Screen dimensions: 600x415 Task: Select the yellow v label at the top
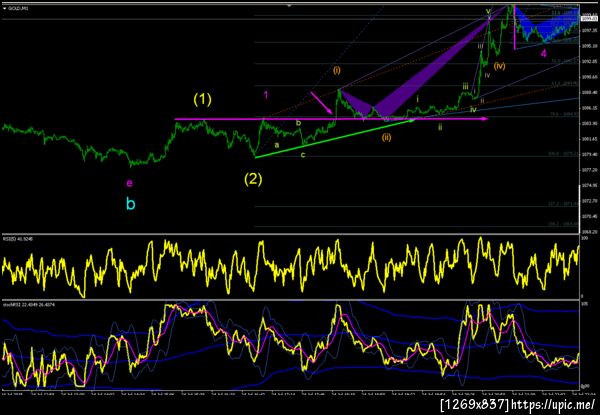(x=488, y=11)
